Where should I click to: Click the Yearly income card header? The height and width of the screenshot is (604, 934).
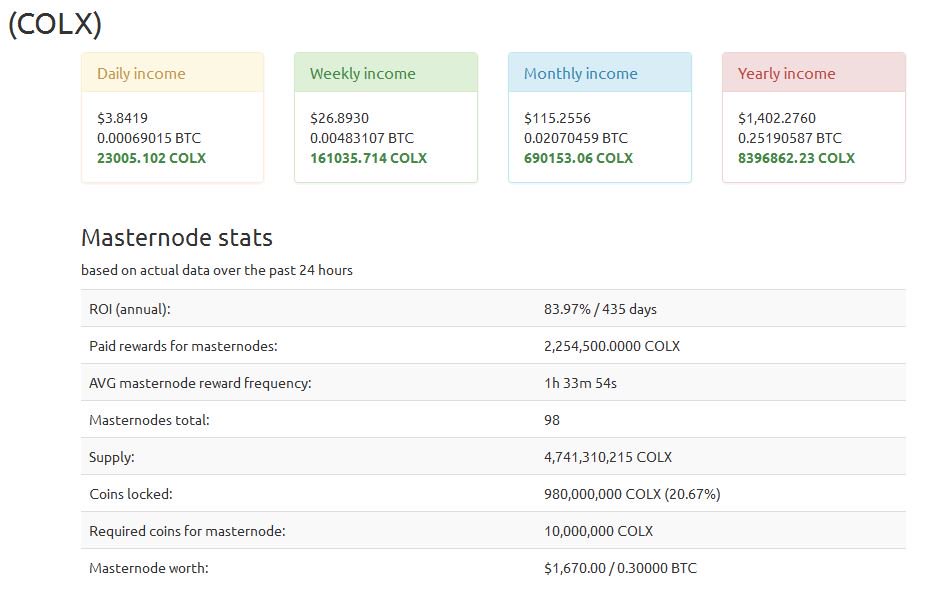point(785,73)
